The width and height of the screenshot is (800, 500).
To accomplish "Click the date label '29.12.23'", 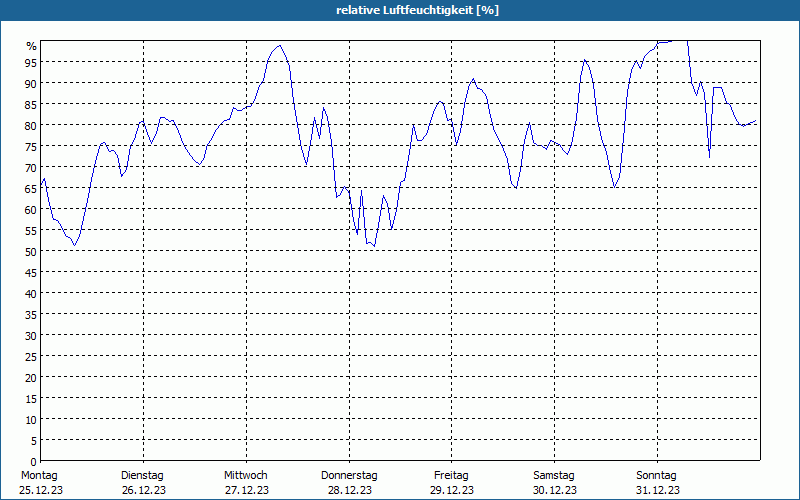I will (452, 491).
